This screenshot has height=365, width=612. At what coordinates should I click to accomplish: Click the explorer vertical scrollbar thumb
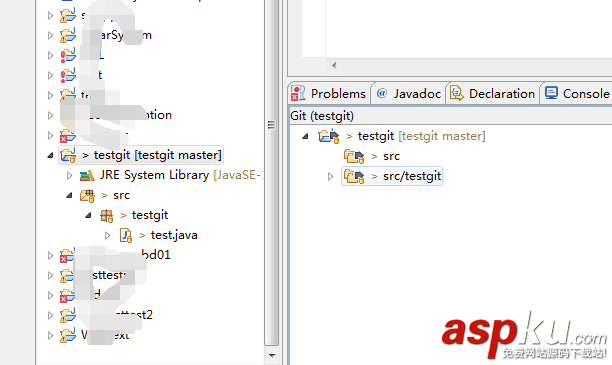[271, 172]
